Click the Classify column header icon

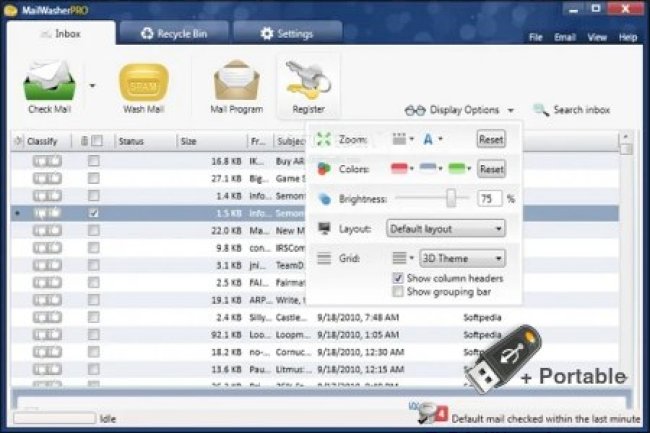click(x=18, y=141)
